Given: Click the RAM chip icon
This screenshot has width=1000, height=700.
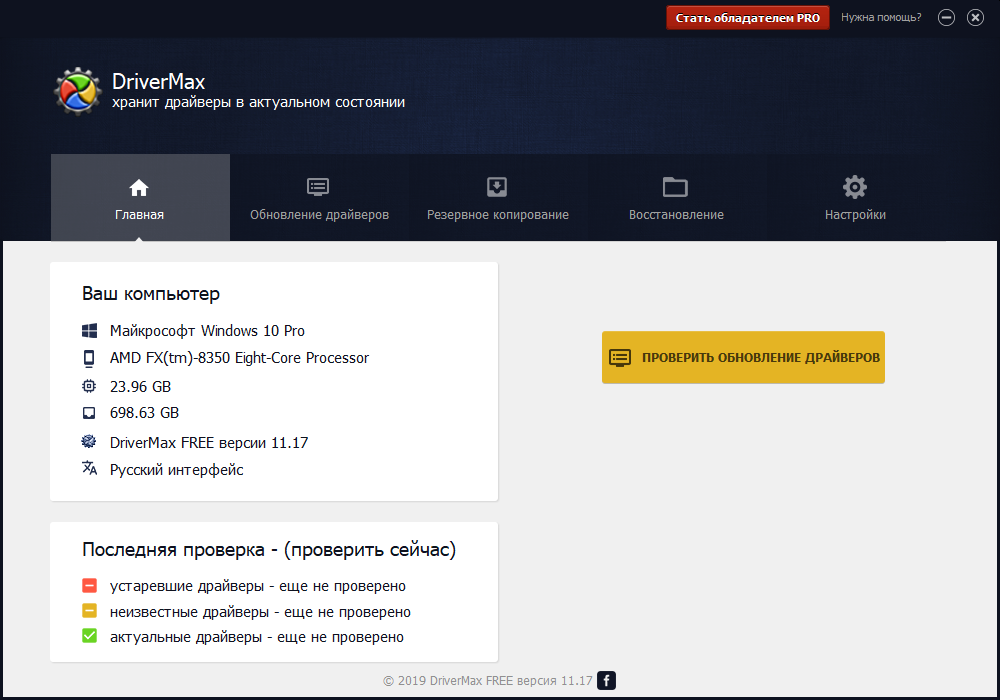Looking at the screenshot, I should (x=89, y=386).
